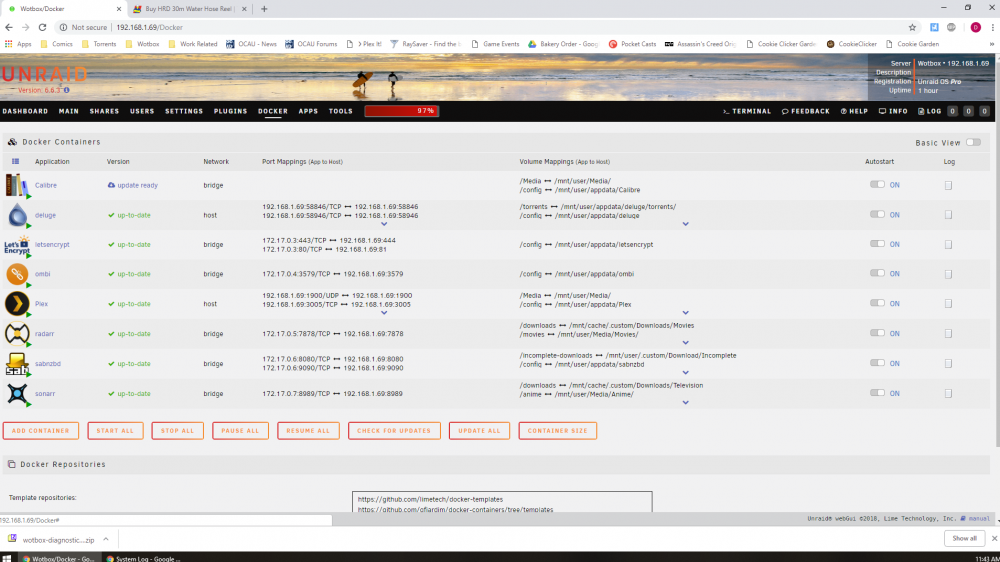Bookmark this page with star icon
1000x562 pixels.
[x=912, y=27]
